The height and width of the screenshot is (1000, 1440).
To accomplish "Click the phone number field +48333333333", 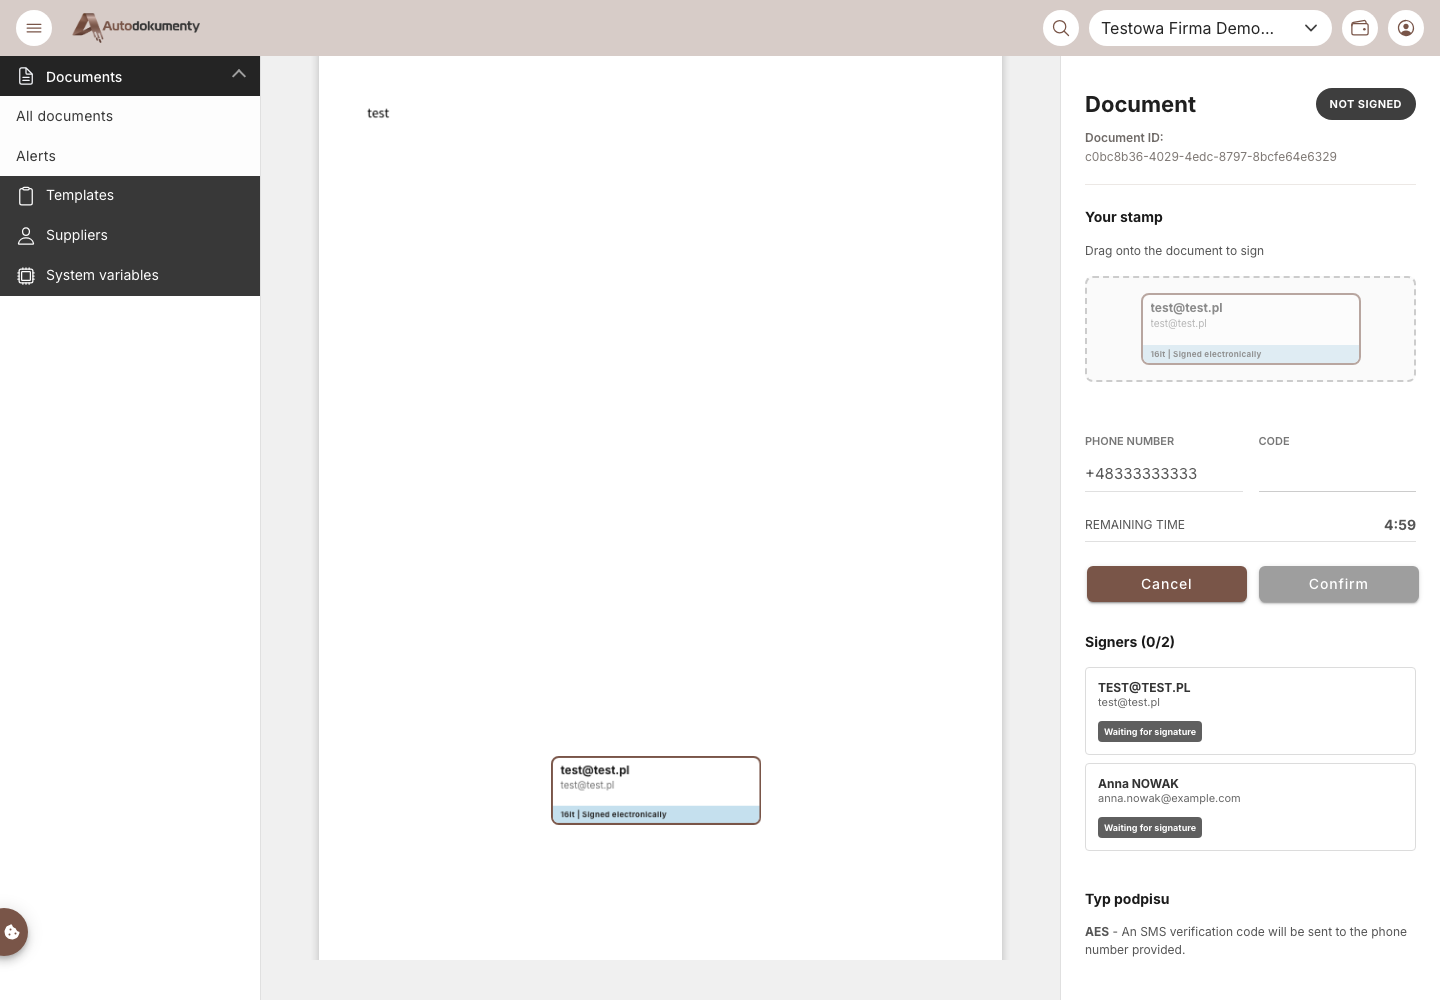I will (x=1163, y=474).
